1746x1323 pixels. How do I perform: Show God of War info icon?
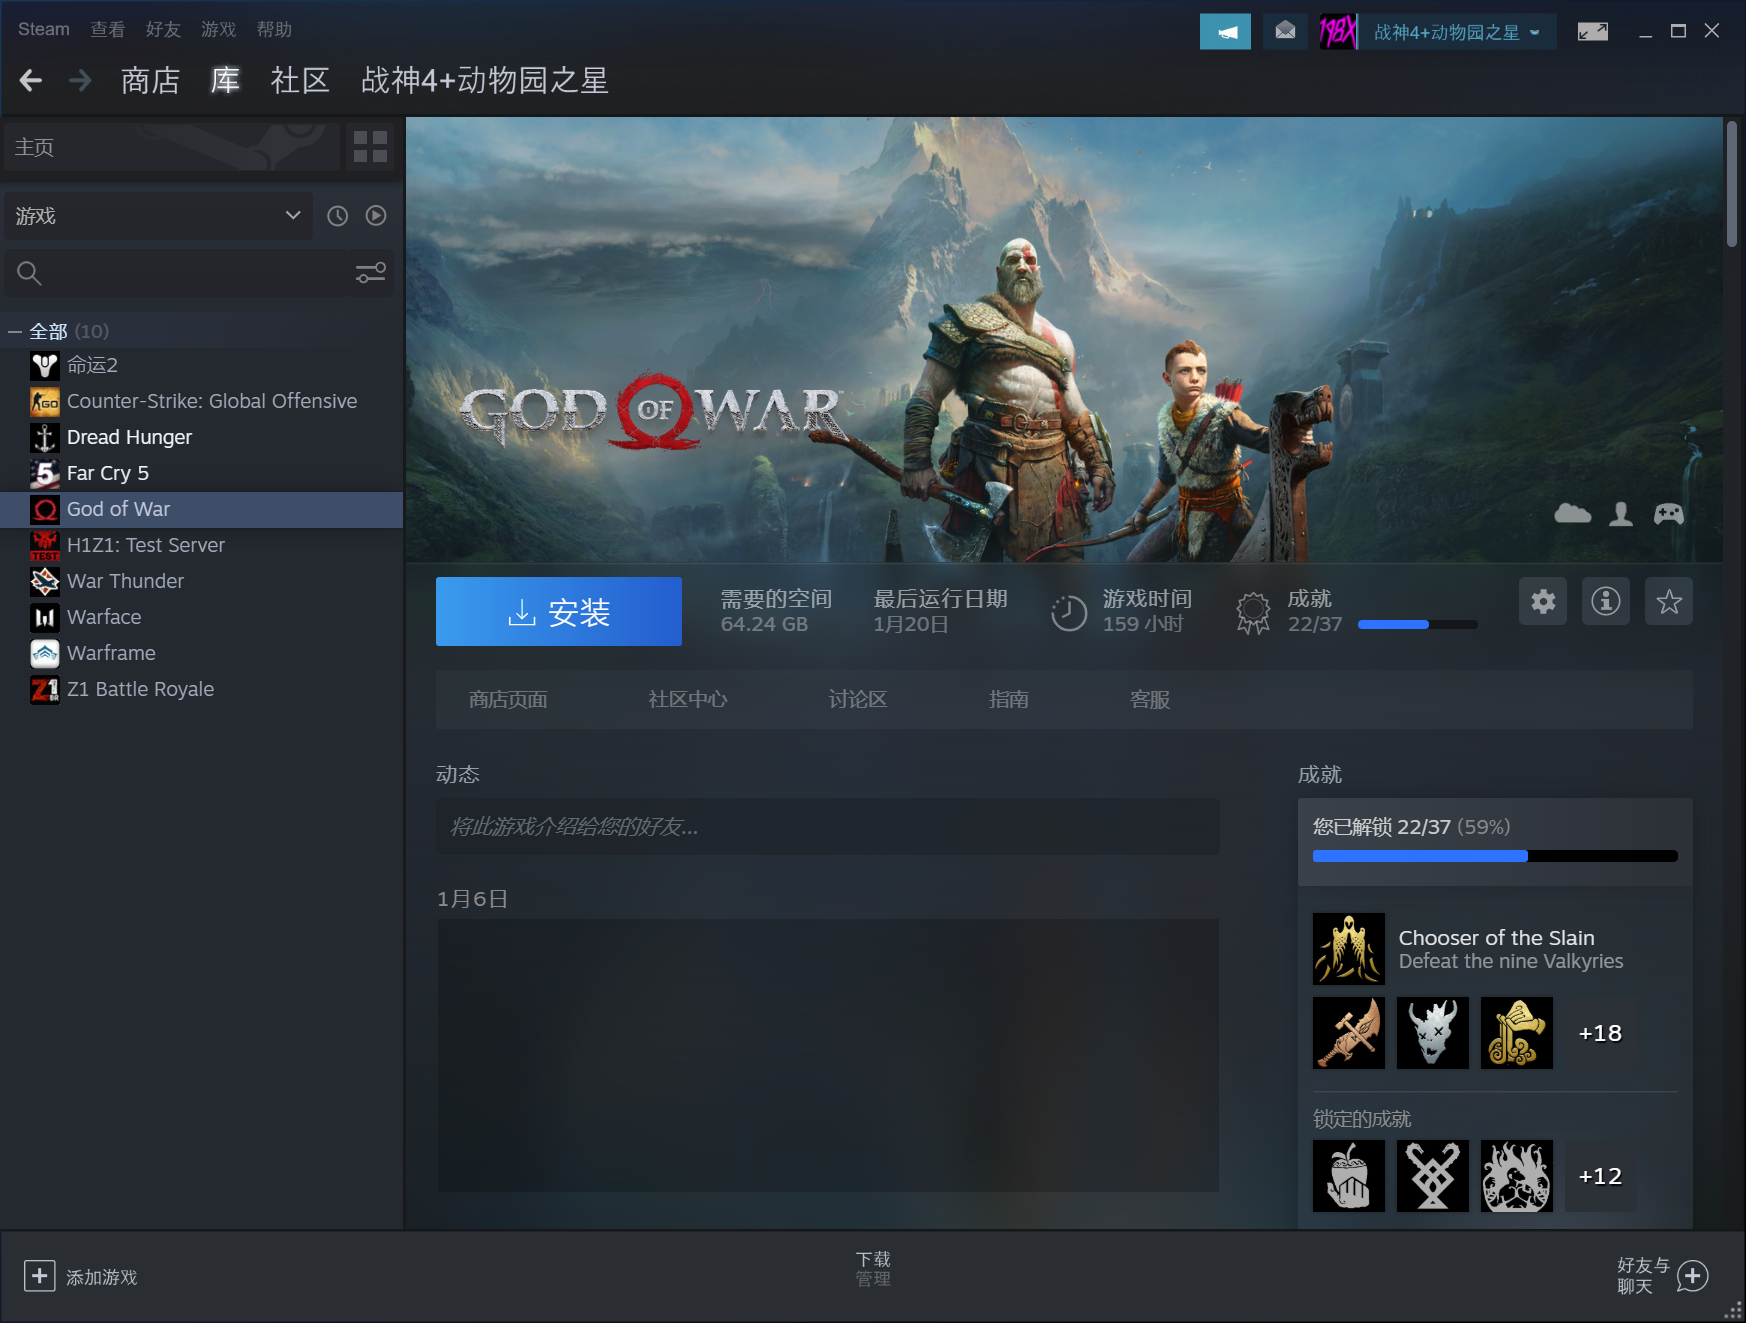[x=1606, y=602]
